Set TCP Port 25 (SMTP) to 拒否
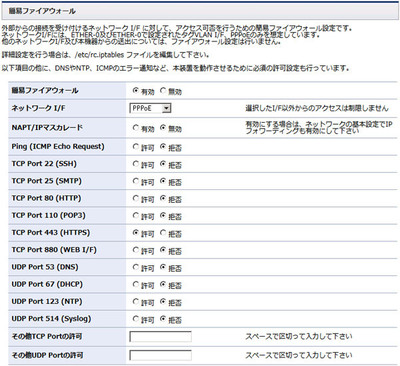Screen dimensions: 400x366 163,181
